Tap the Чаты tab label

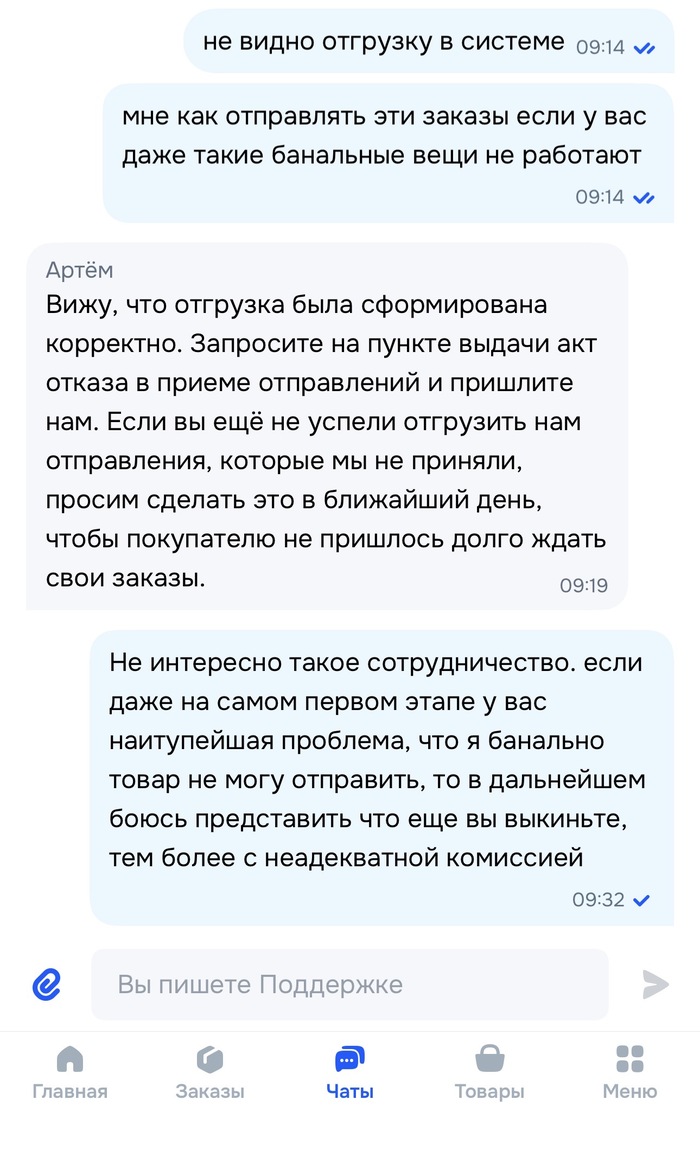(350, 1091)
